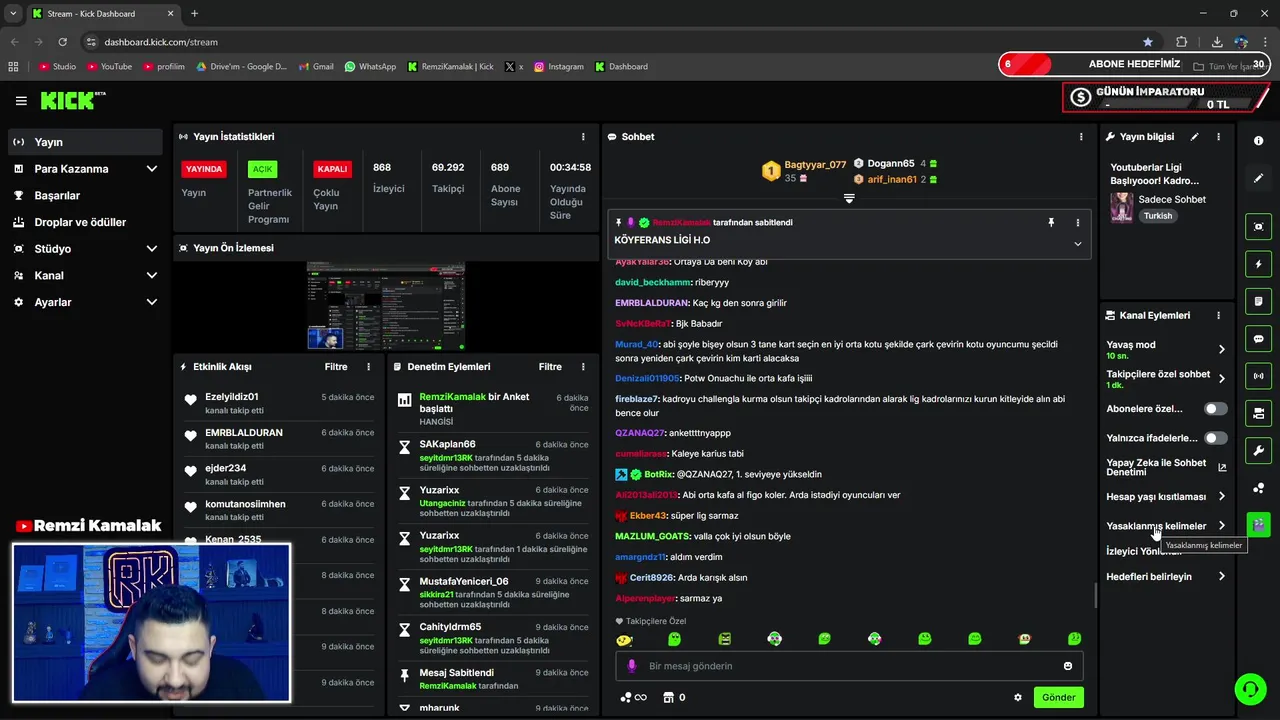The width and height of the screenshot is (1280, 720).
Task: Collapse the chat leaderboard arrow below top gifters
Action: pos(849,198)
